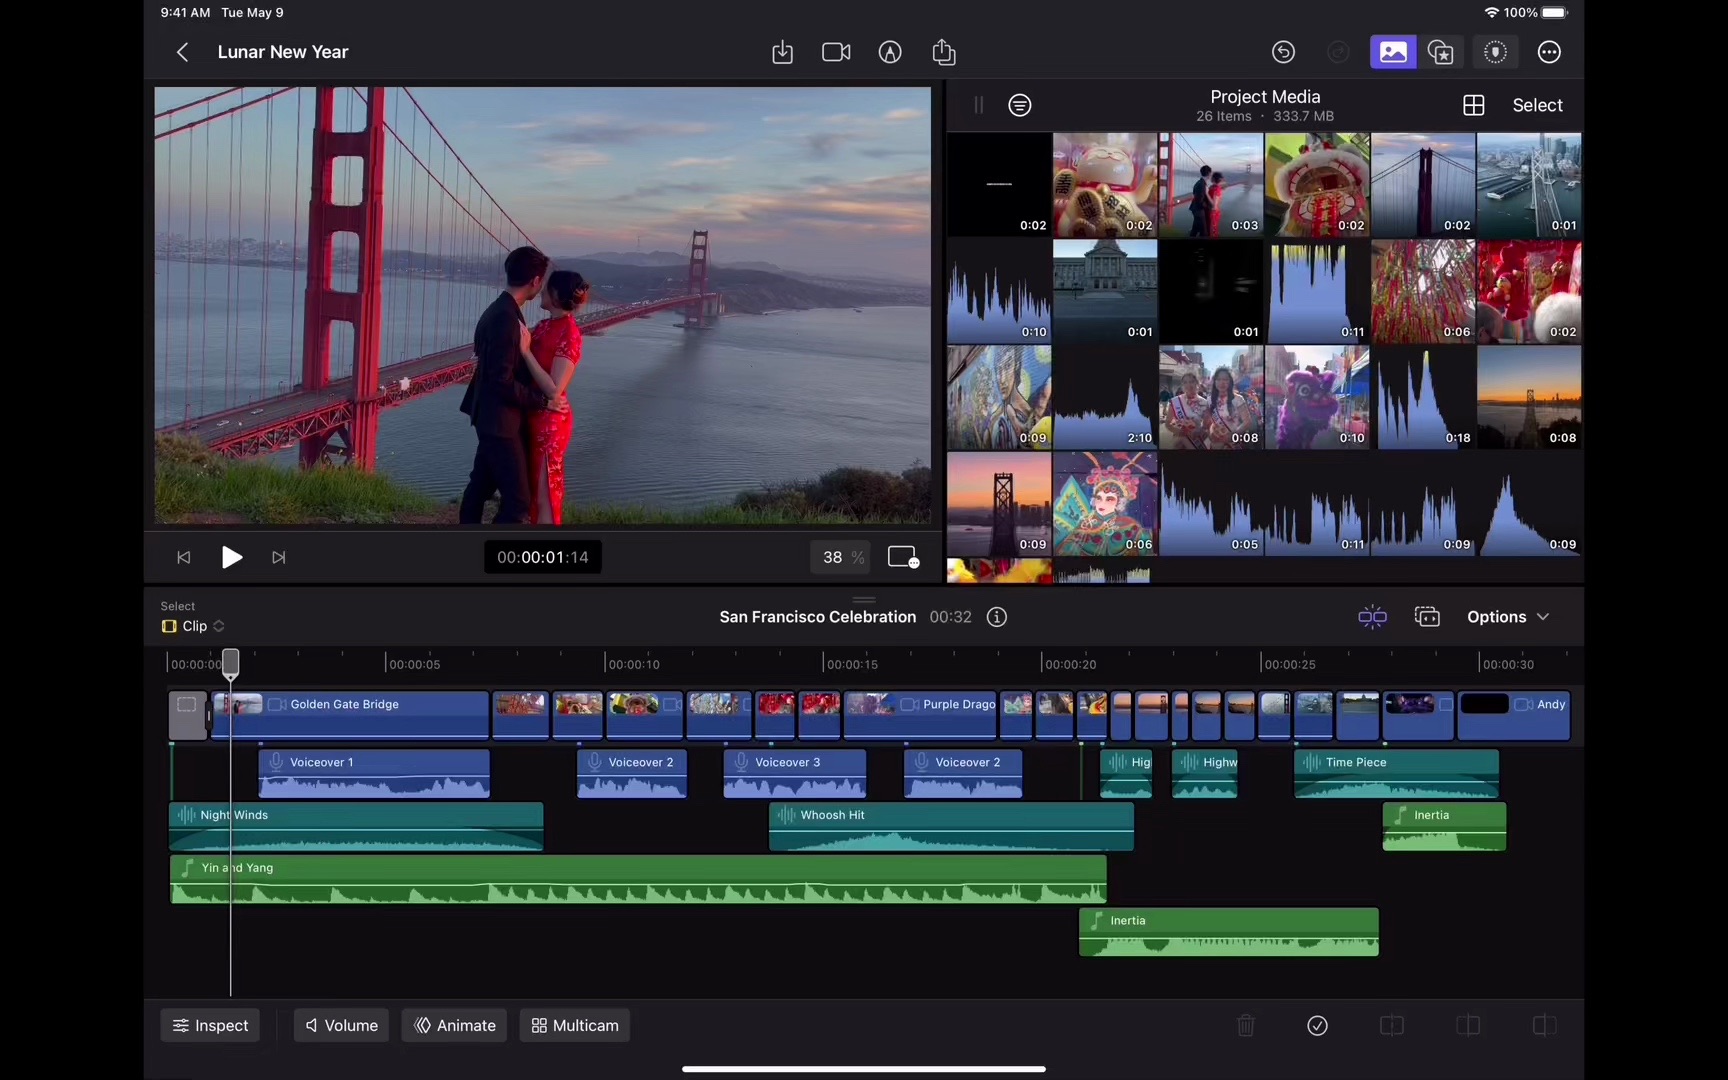Undo the last edit
The height and width of the screenshot is (1080, 1728).
click(1284, 51)
